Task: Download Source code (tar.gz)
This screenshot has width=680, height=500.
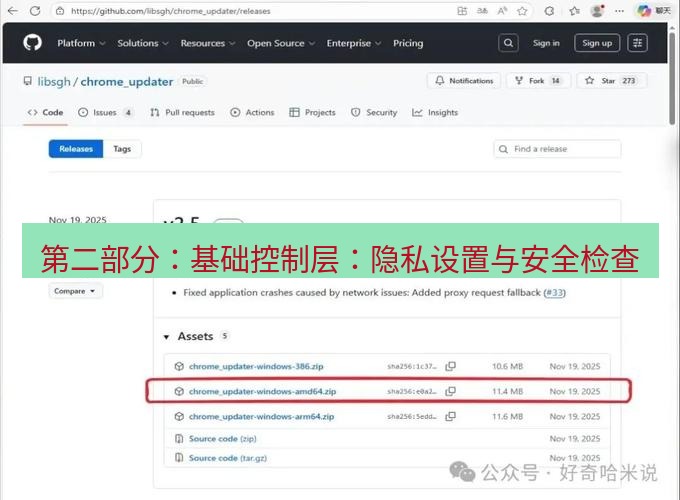Action: click(228, 458)
